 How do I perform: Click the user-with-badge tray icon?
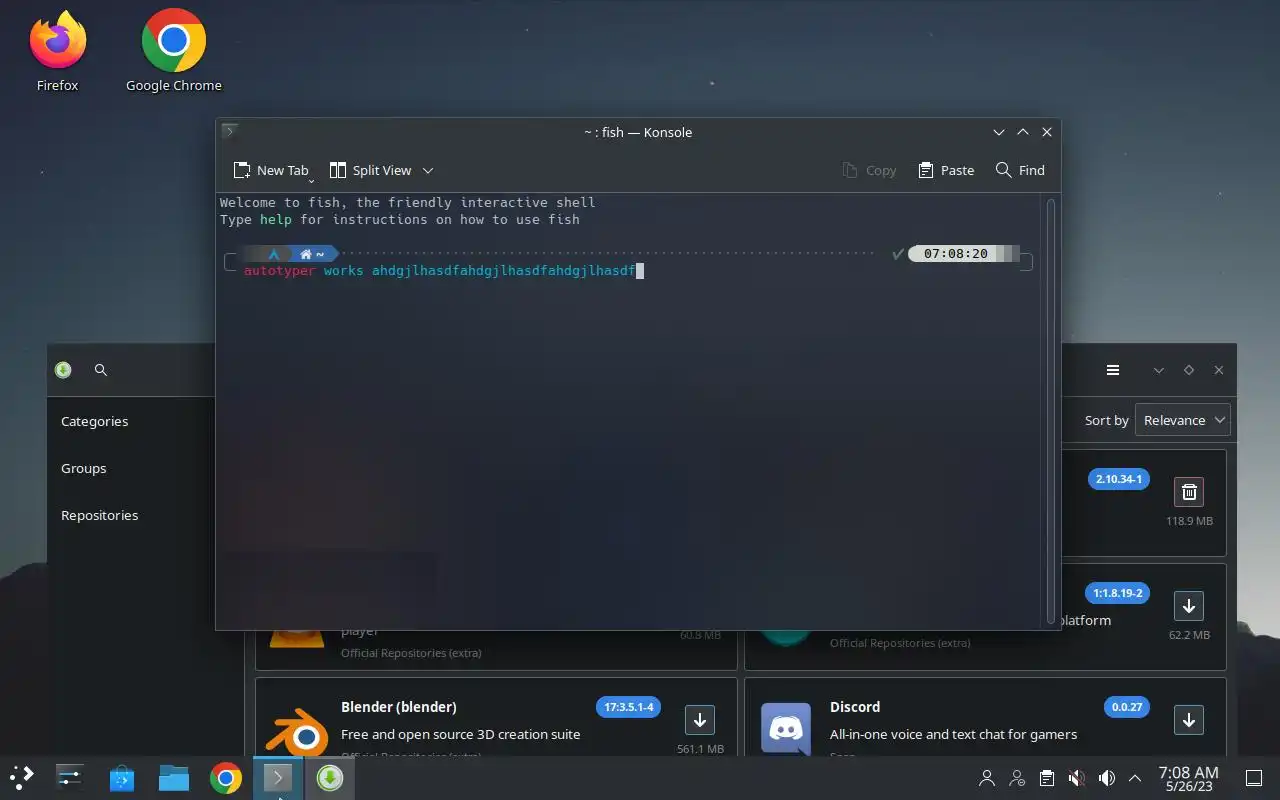point(1017,778)
